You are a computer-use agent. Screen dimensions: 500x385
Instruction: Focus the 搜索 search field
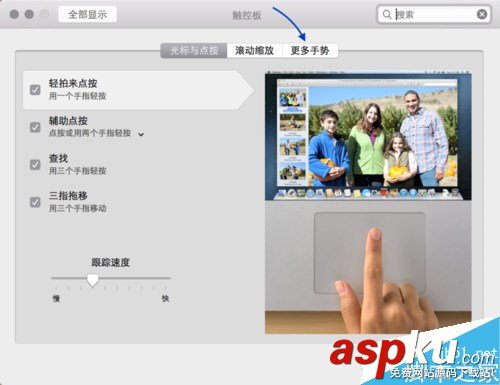click(x=434, y=14)
